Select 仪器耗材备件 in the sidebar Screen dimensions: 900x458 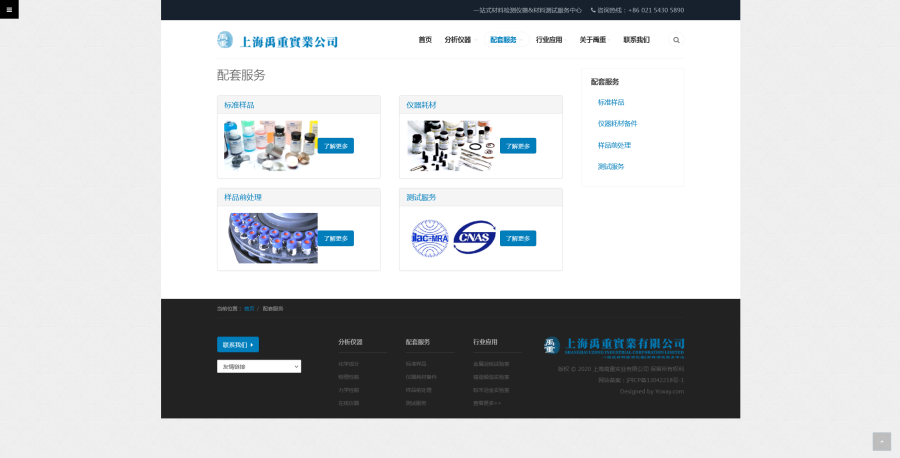point(617,124)
